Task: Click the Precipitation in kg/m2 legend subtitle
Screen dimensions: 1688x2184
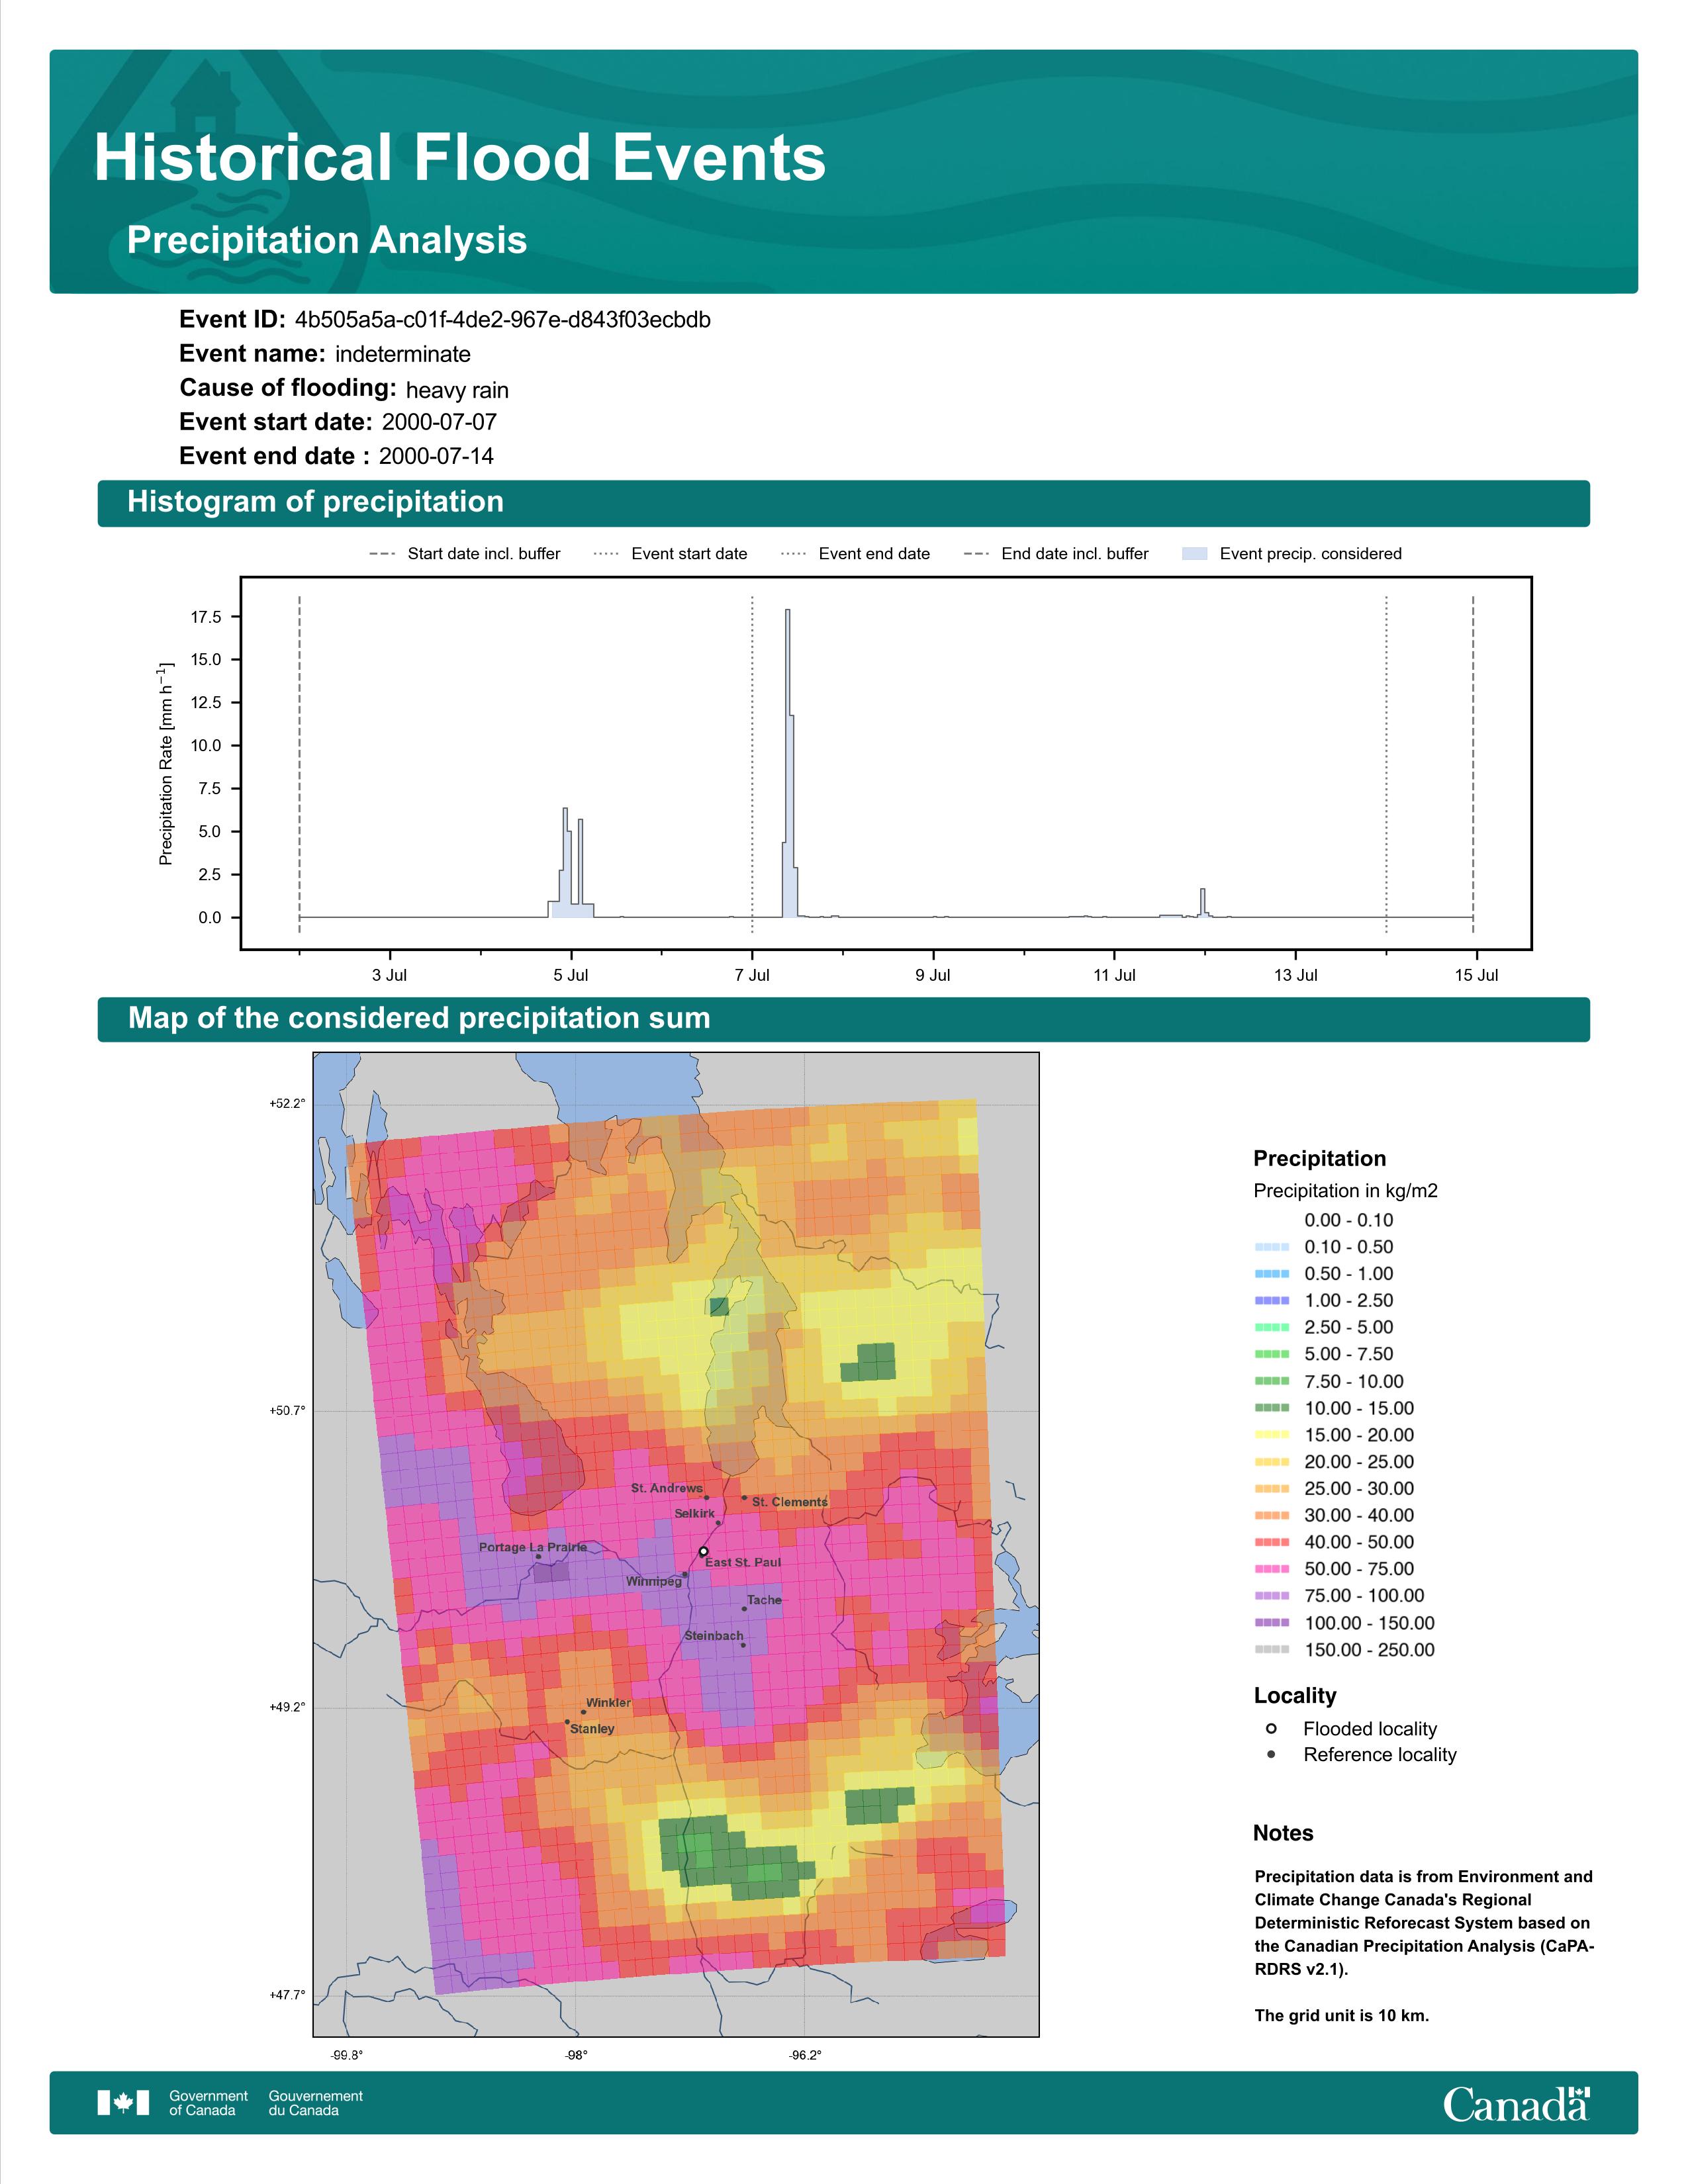Action: [1345, 1191]
